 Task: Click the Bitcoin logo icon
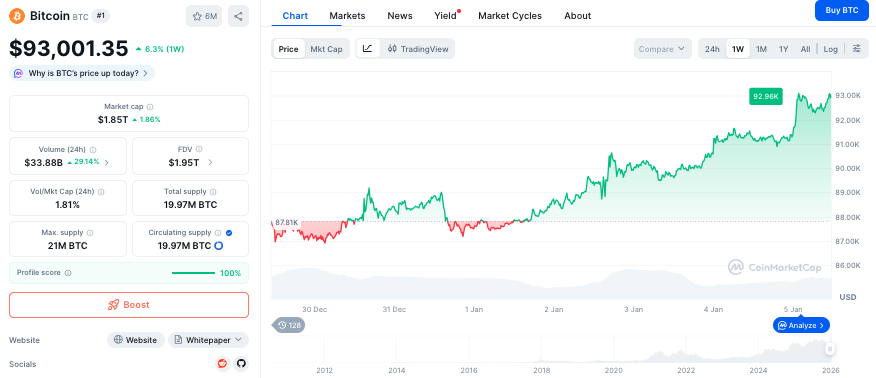17,16
